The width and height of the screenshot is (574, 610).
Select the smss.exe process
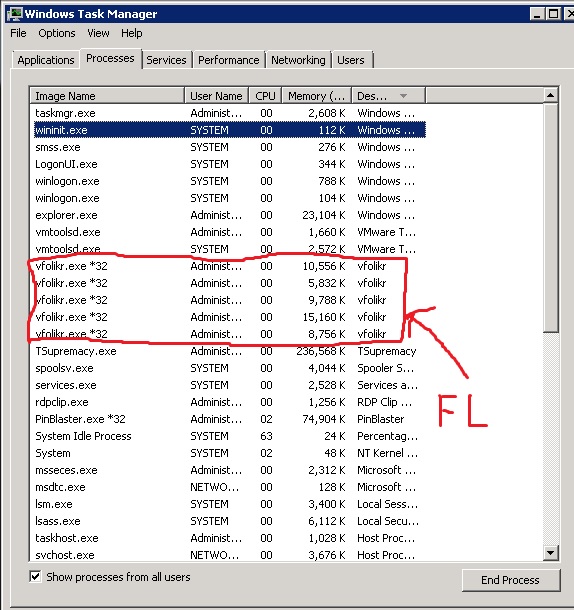coord(228,147)
